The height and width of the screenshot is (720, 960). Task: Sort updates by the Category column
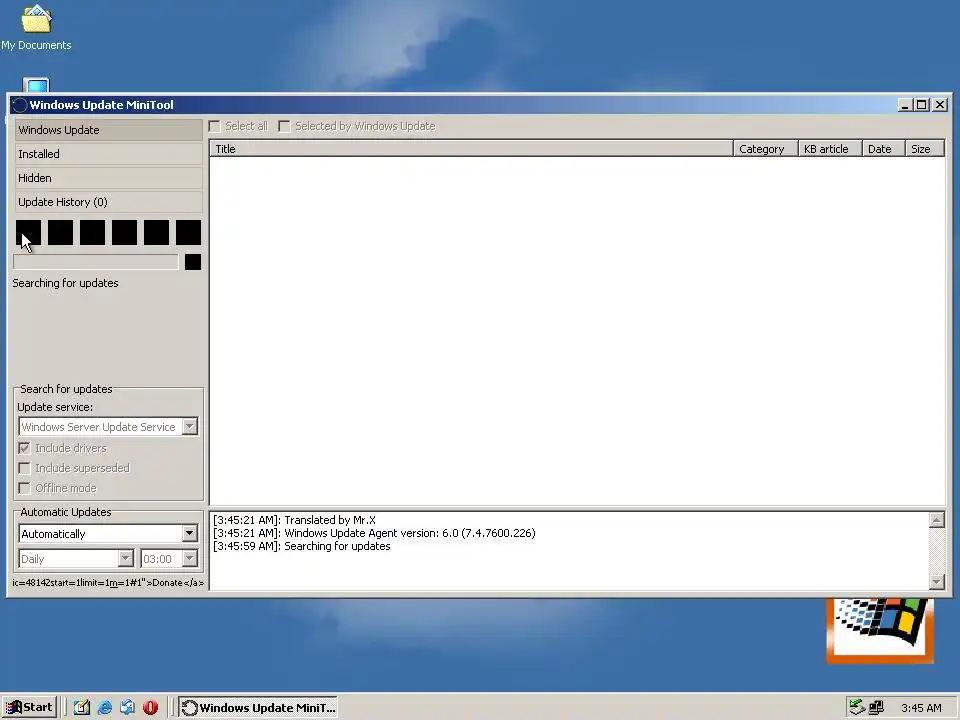(x=765, y=149)
